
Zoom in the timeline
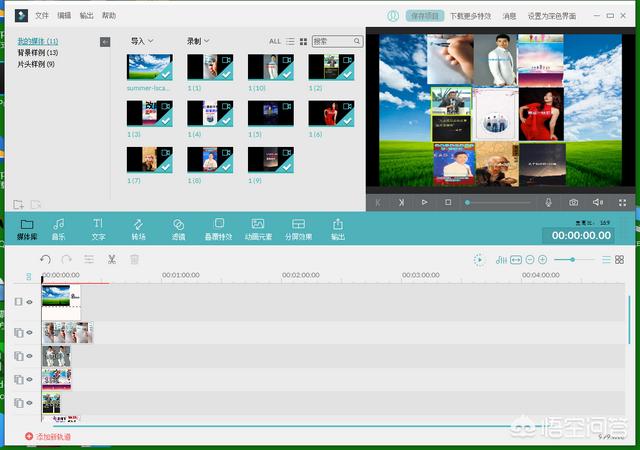[x=542, y=260]
